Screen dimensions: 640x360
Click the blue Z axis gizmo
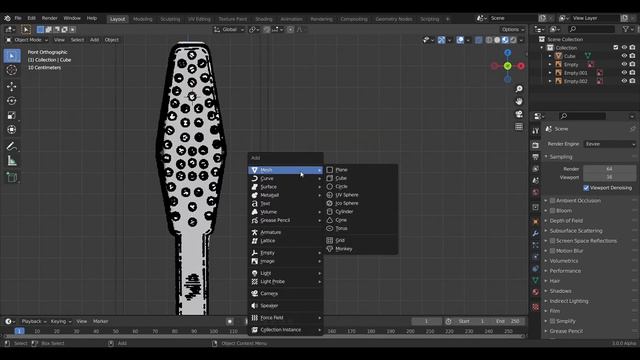(507, 53)
